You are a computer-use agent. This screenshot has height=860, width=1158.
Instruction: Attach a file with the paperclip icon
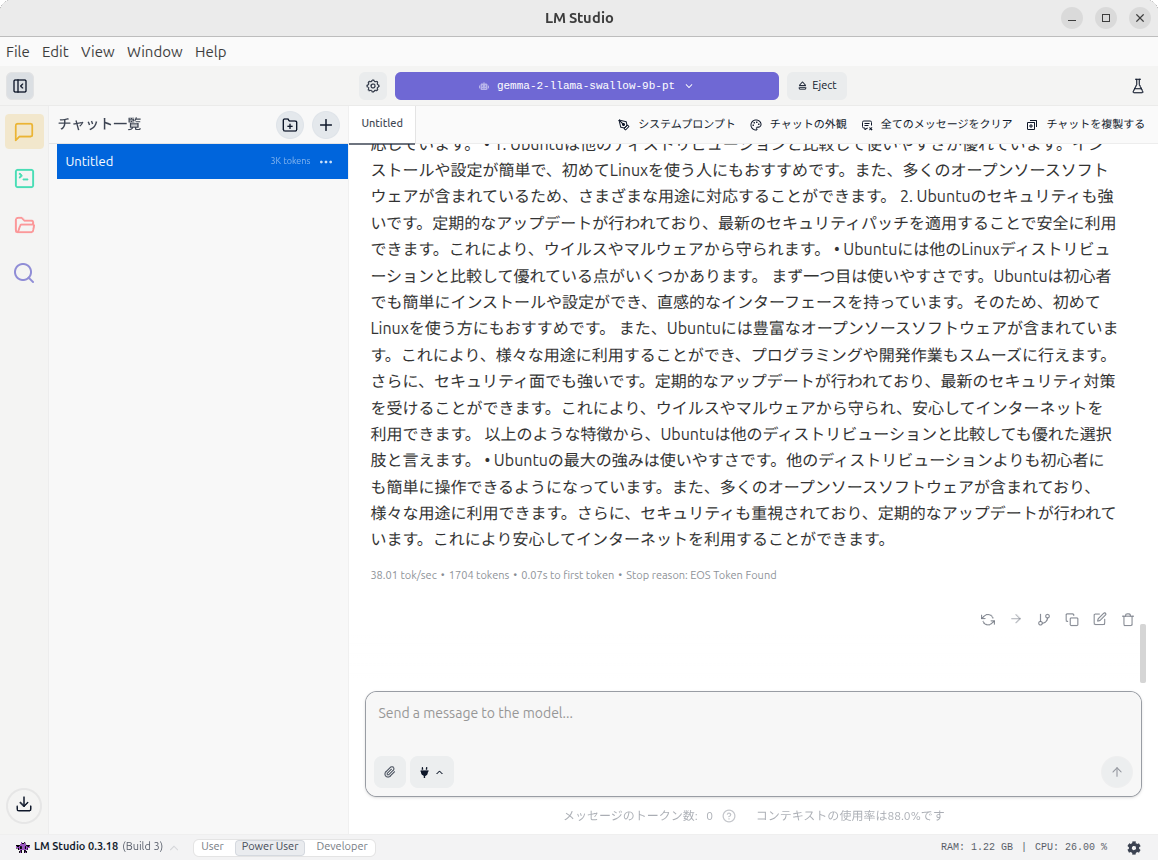pos(390,772)
